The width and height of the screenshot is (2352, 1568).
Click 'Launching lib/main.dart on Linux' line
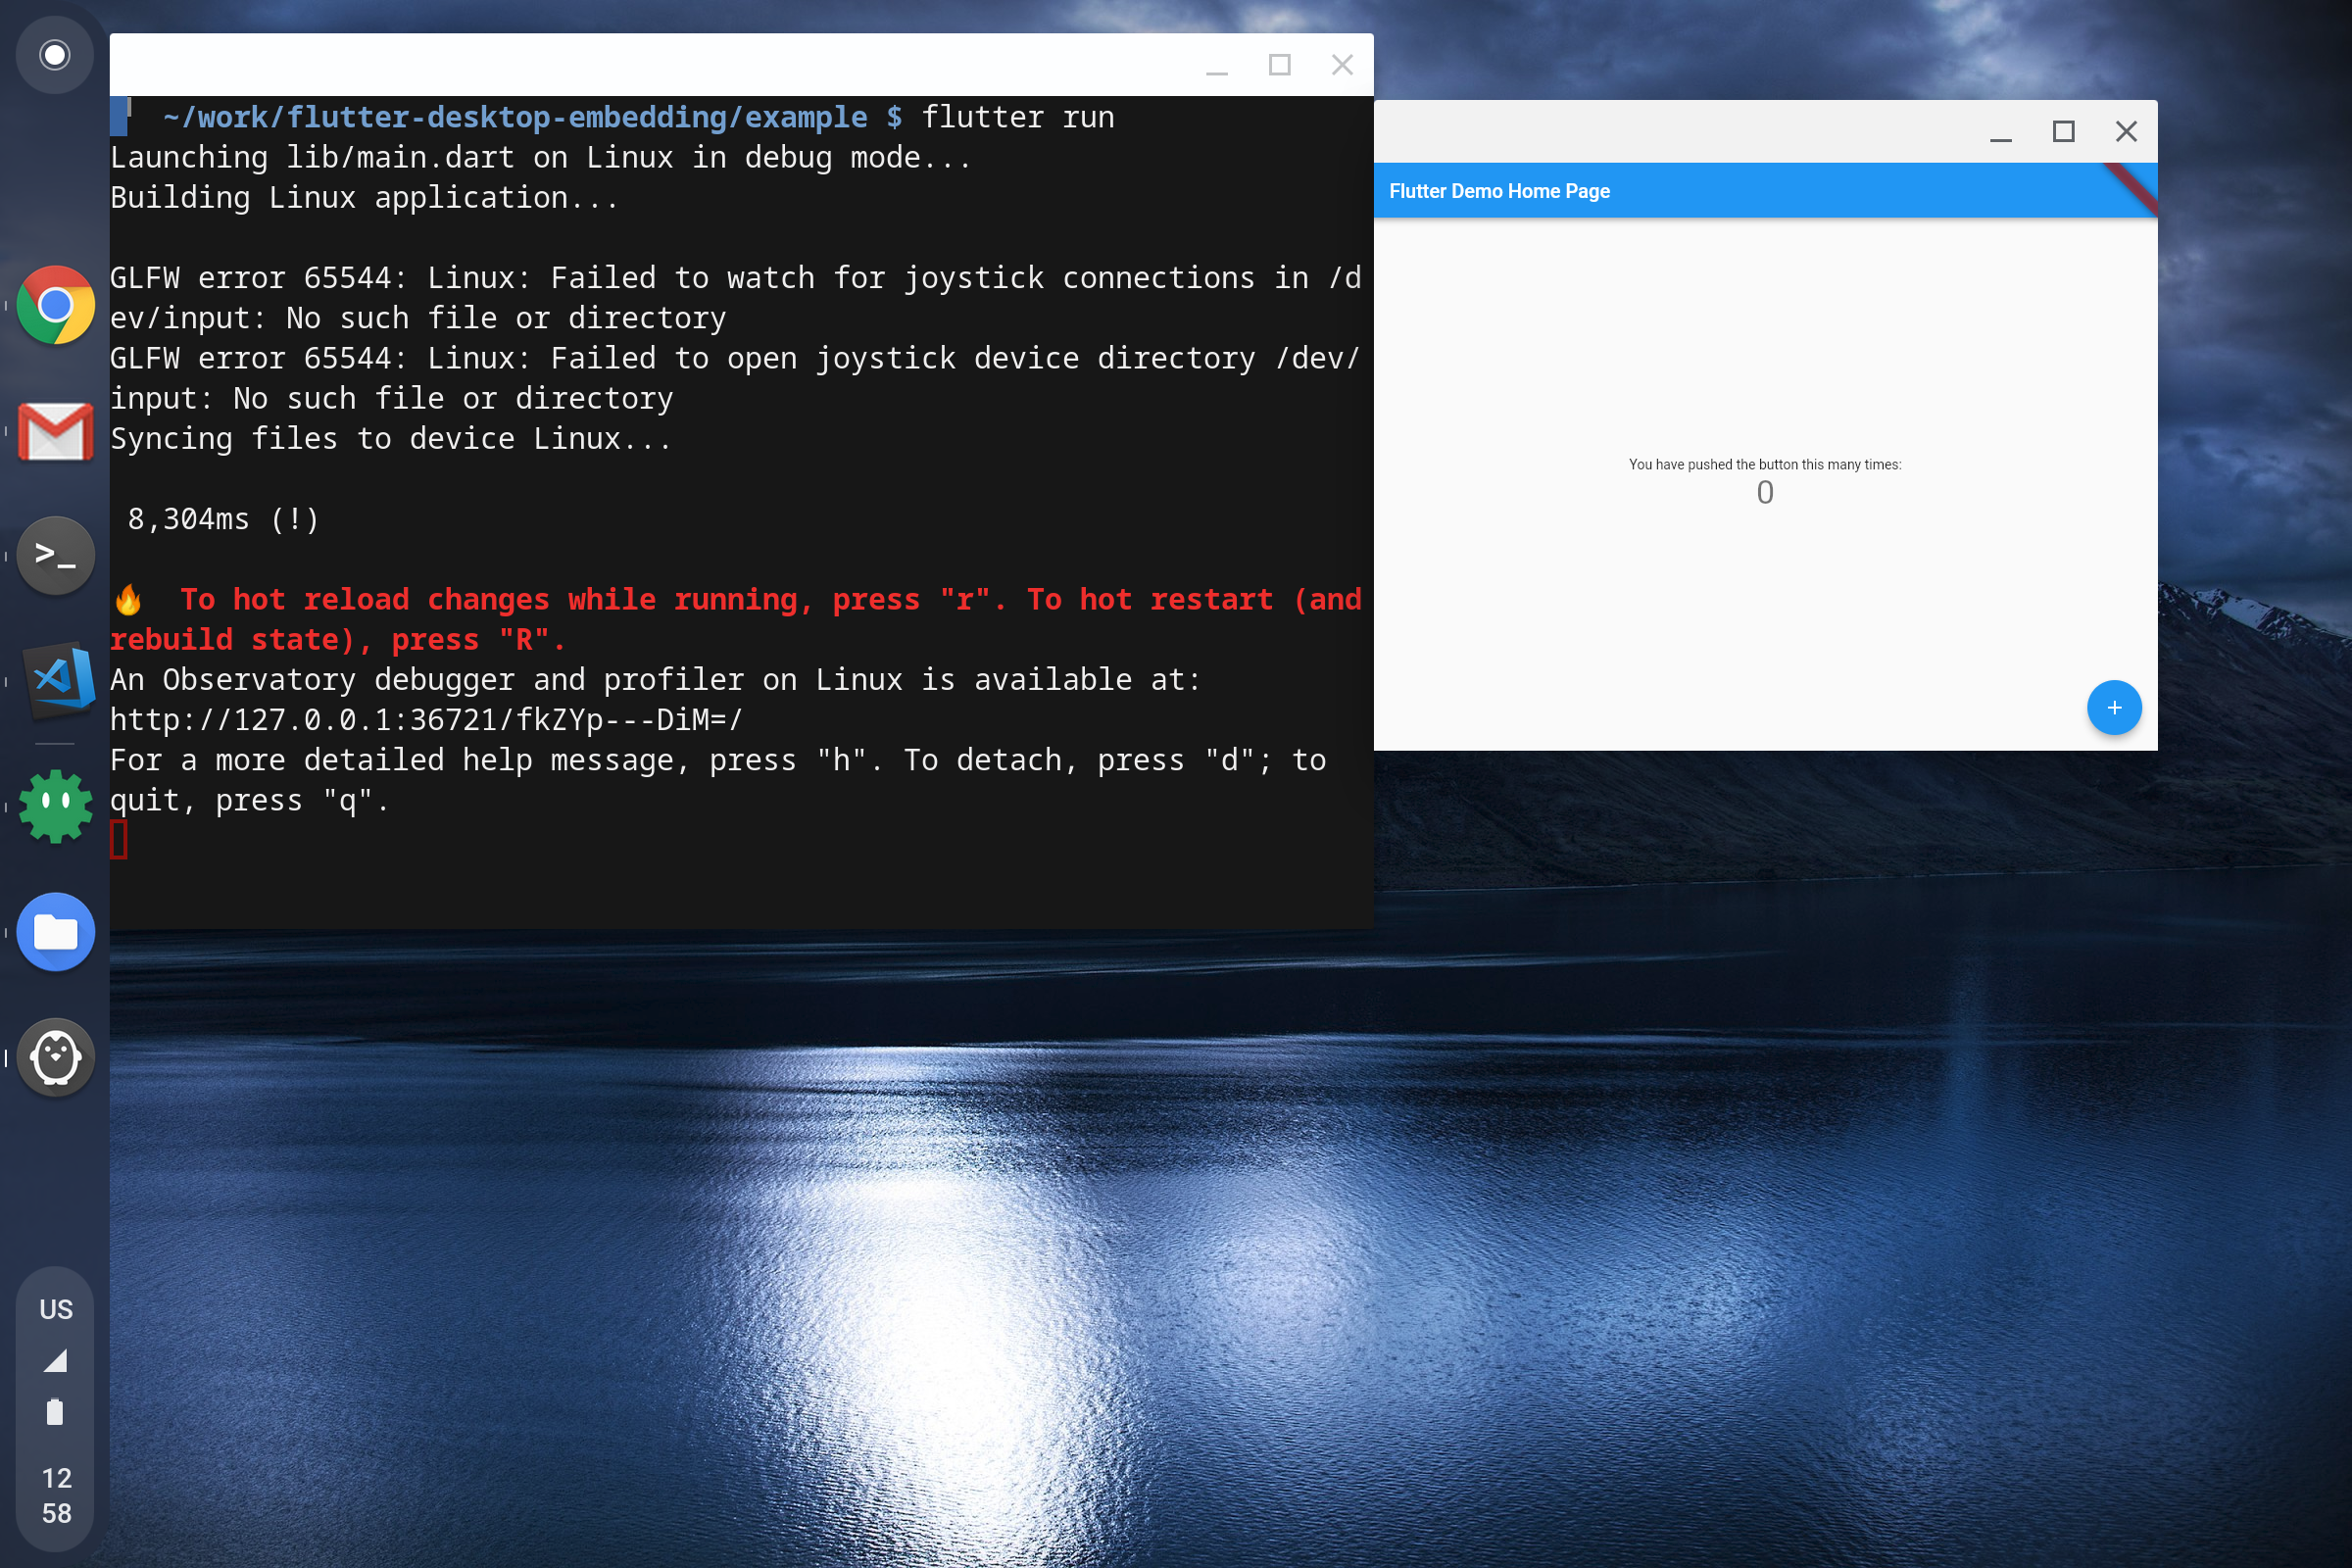click(541, 158)
